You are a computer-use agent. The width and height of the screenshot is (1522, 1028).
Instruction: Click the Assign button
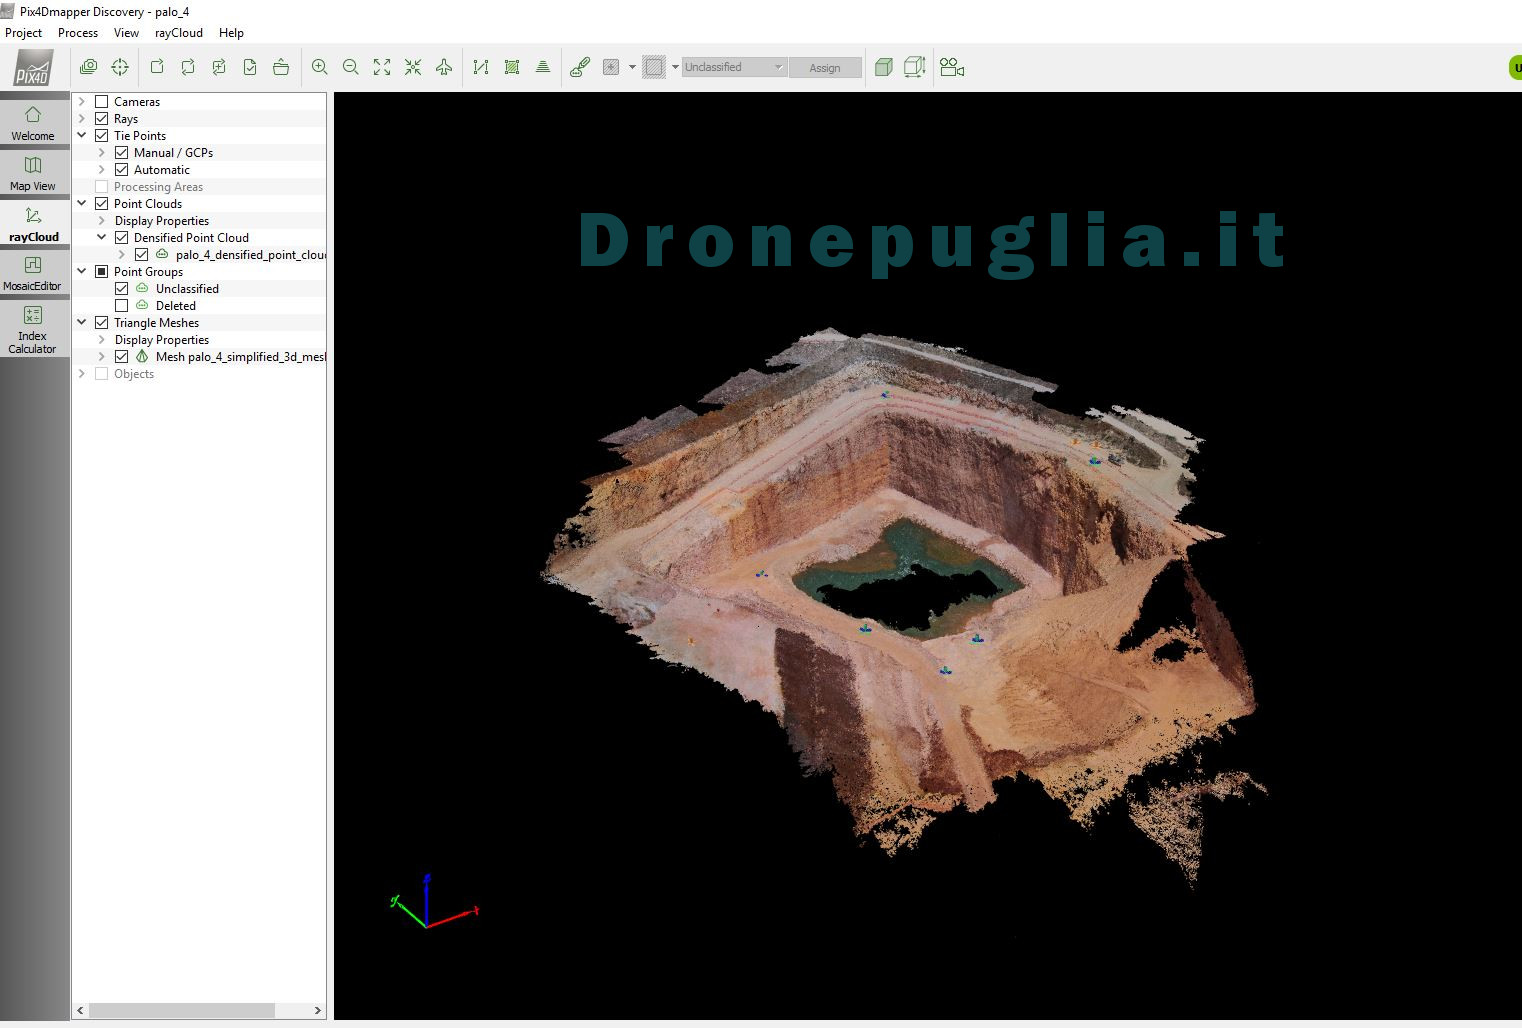tap(825, 68)
